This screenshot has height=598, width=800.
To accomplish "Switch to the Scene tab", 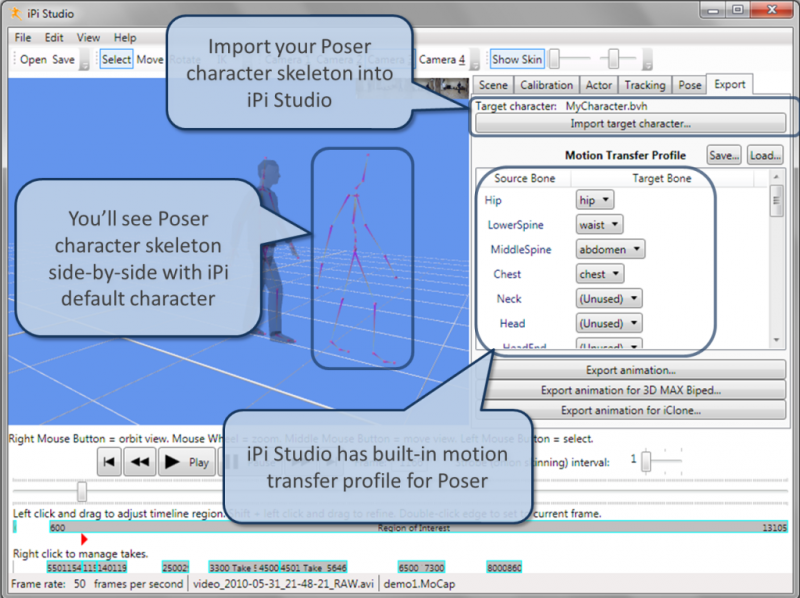I will 493,85.
